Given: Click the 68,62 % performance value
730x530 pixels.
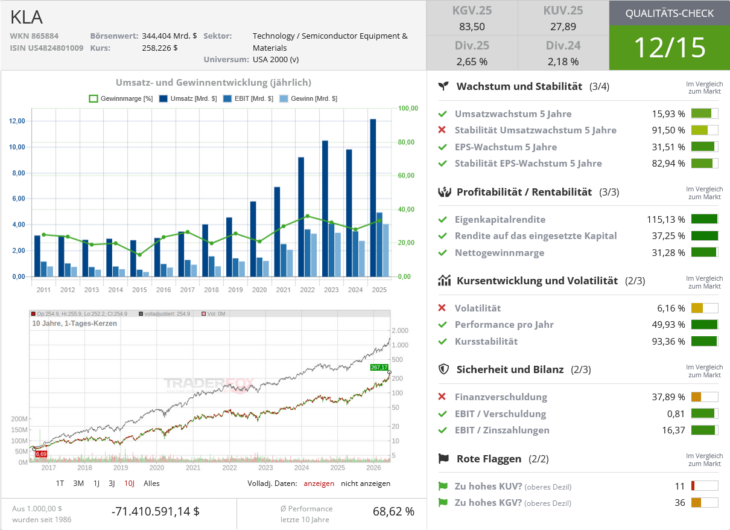Looking at the screenshot, I should pyautogui.click(x=393, y=511).
